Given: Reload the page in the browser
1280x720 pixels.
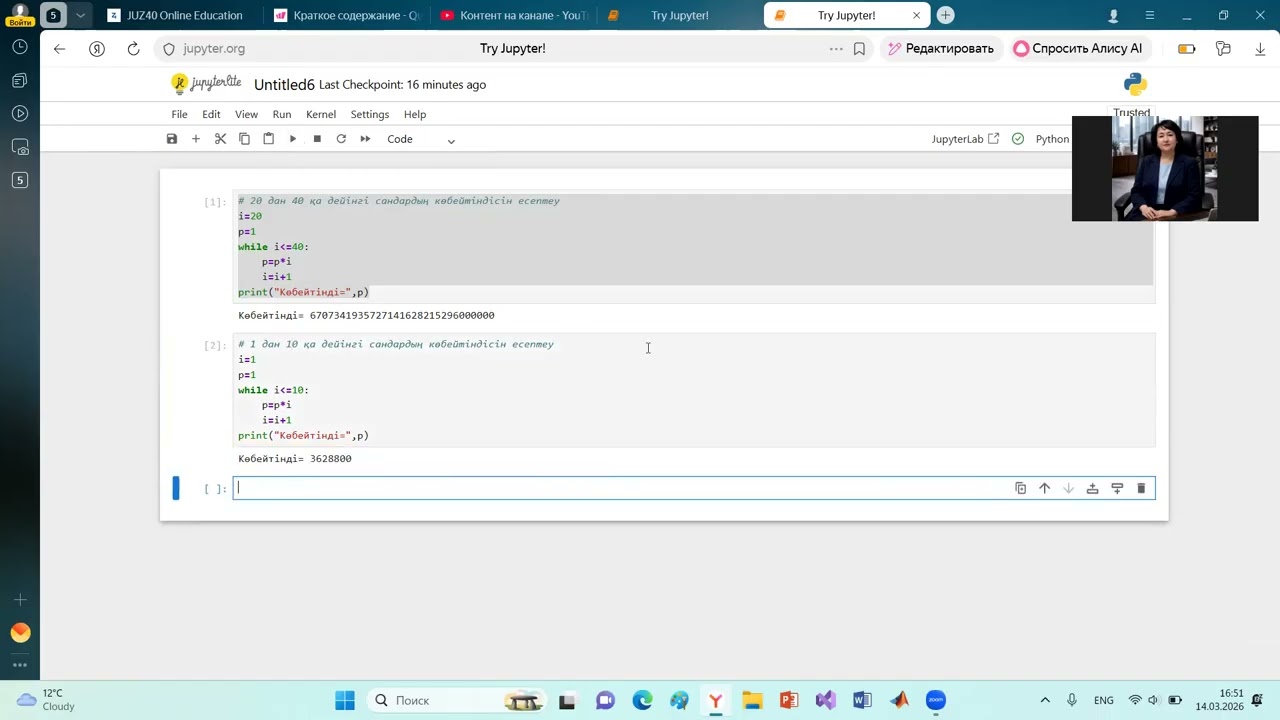Looking at the screenshot, I should [133, 49].
